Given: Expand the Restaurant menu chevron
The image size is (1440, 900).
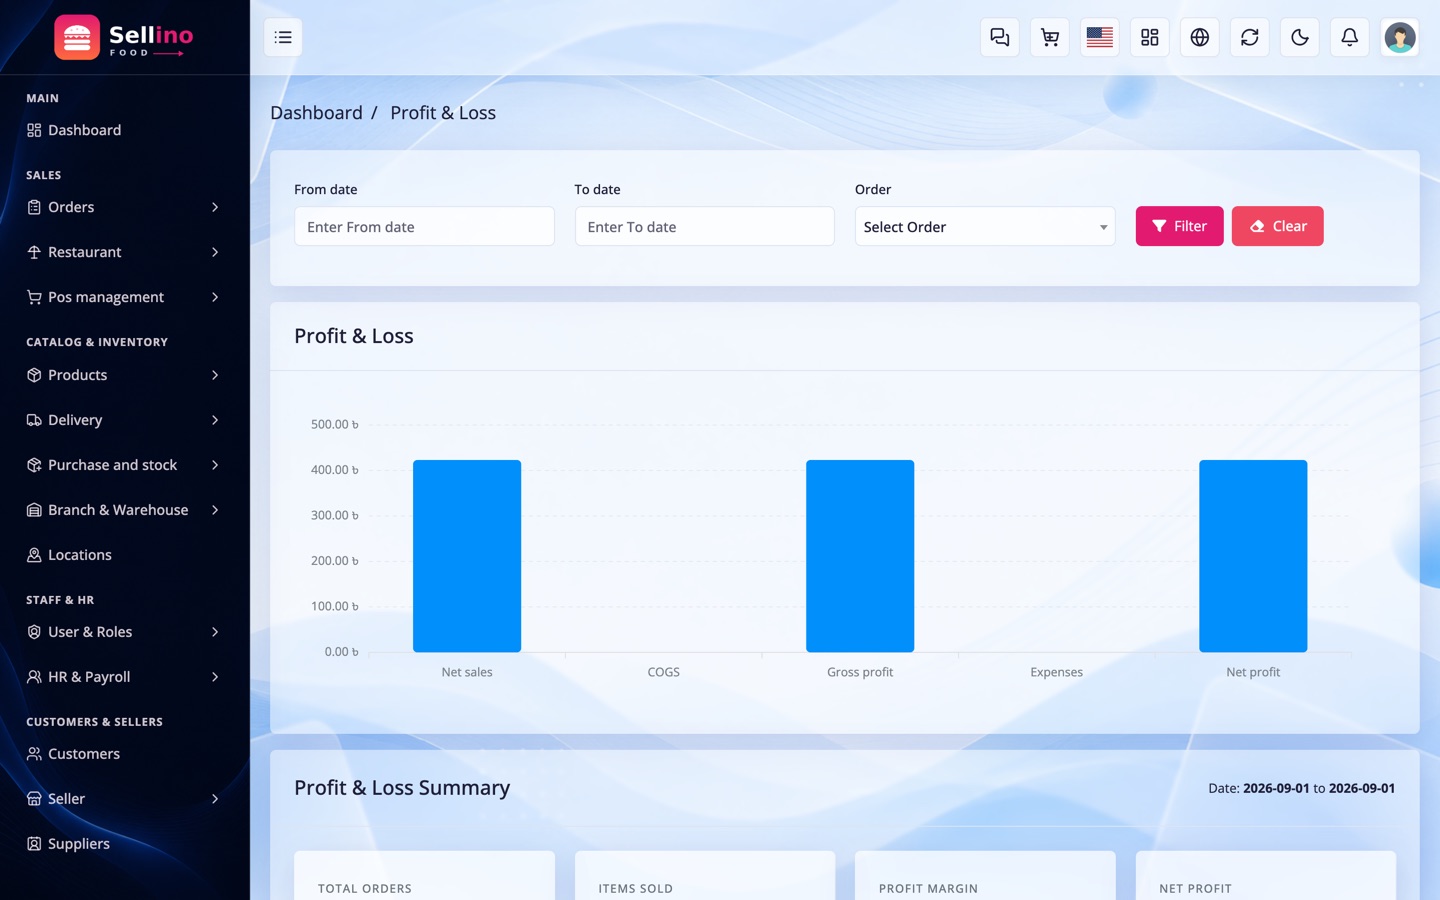Looking at the screenshot, I should pyautogui.click(x=215, y=252).
